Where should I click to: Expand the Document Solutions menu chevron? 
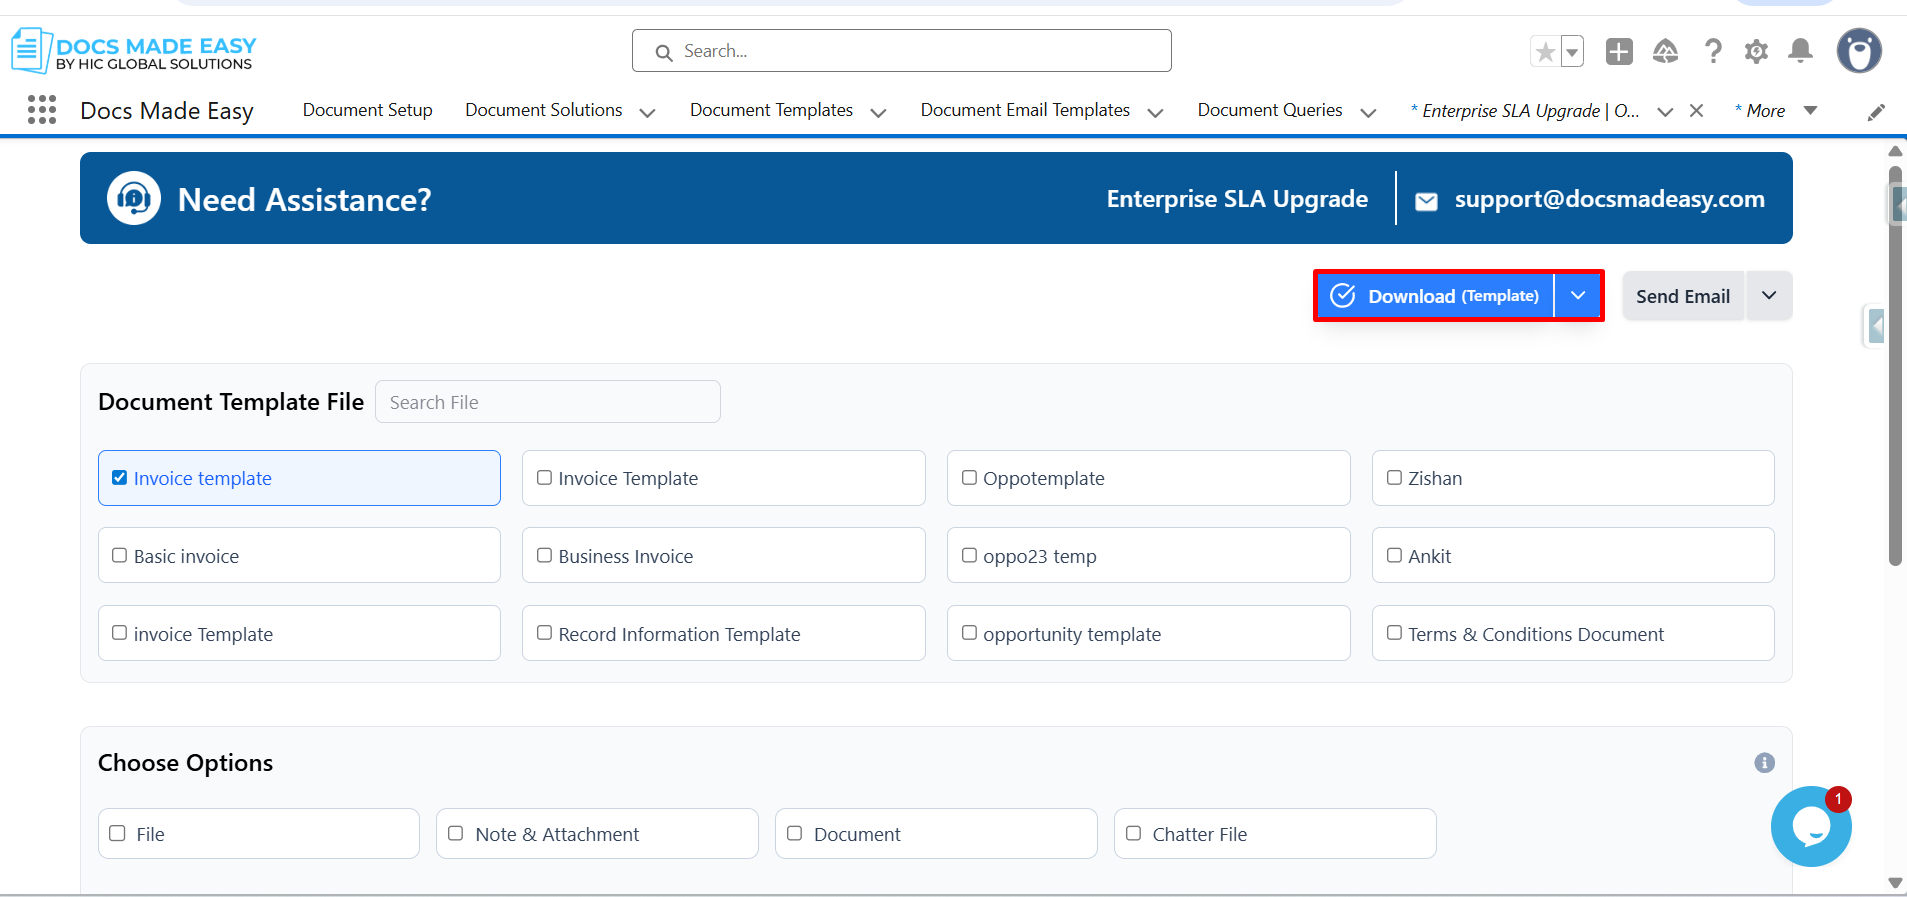click(x=647, y=113)
